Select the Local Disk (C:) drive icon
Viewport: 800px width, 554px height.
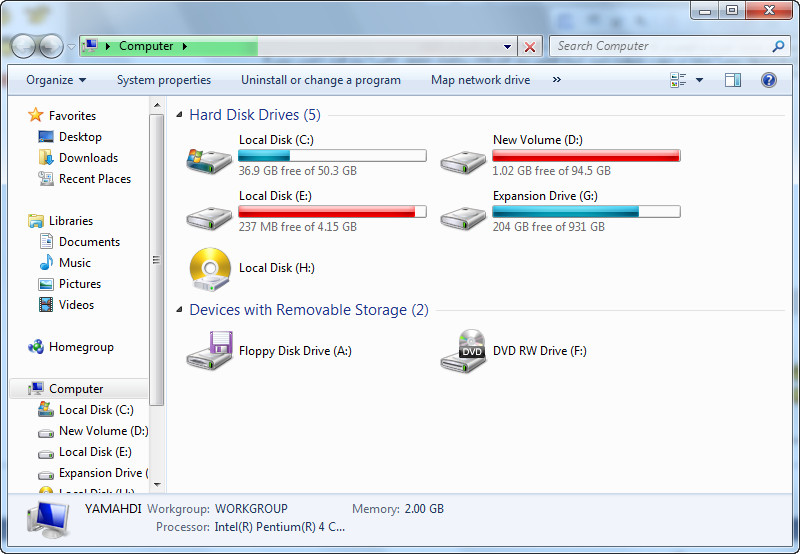click(x=209, y=161)
